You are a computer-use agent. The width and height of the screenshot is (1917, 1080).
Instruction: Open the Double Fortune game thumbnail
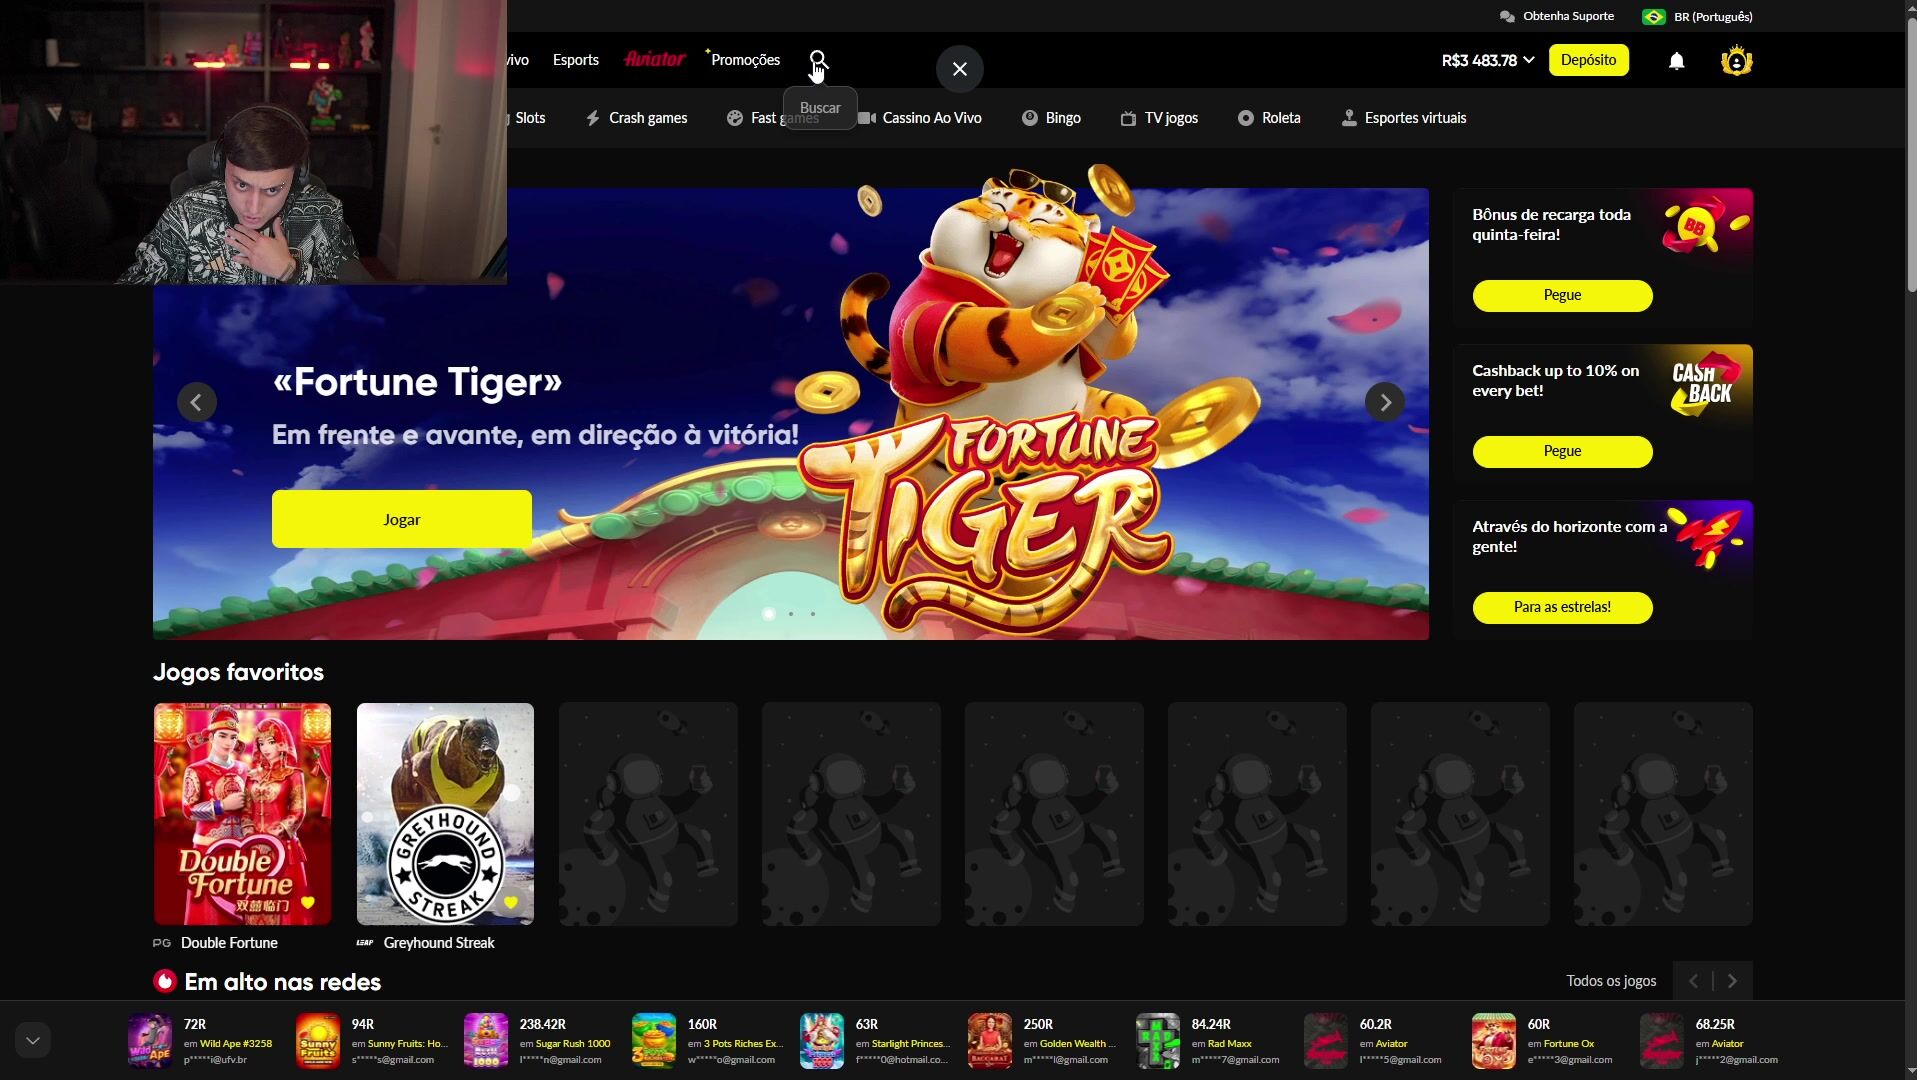click(242, 813)
